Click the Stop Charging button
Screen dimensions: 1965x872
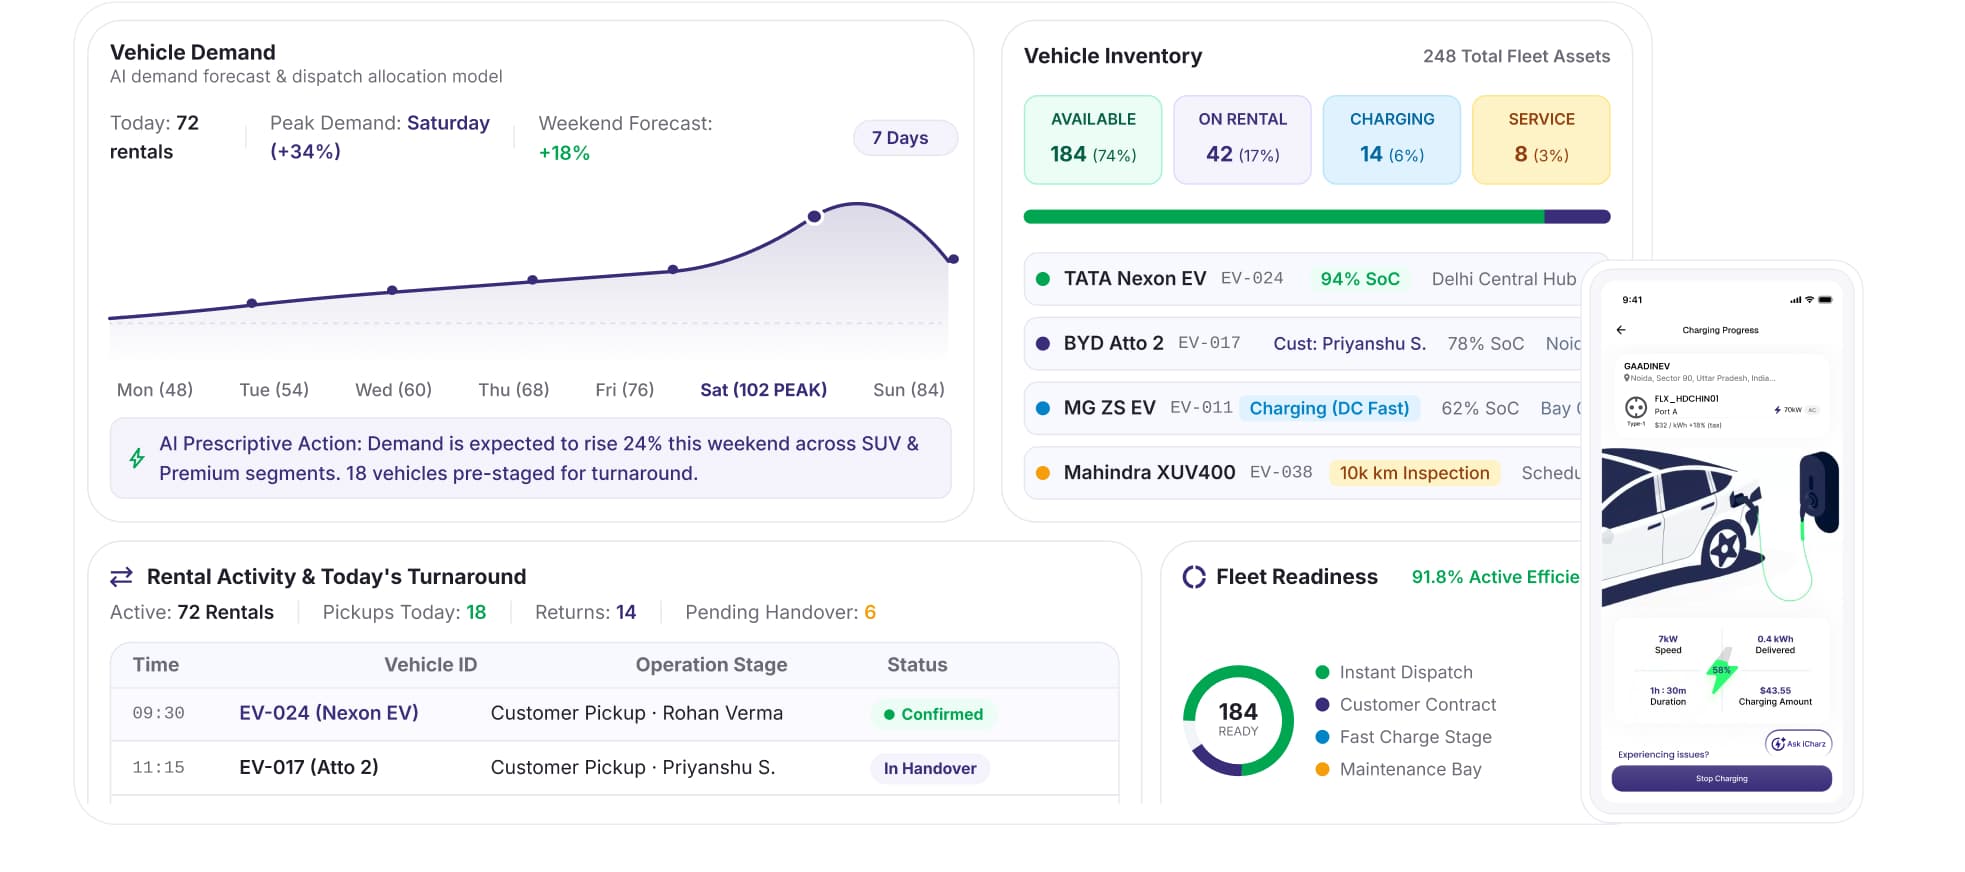click(x=1722, y=779)
